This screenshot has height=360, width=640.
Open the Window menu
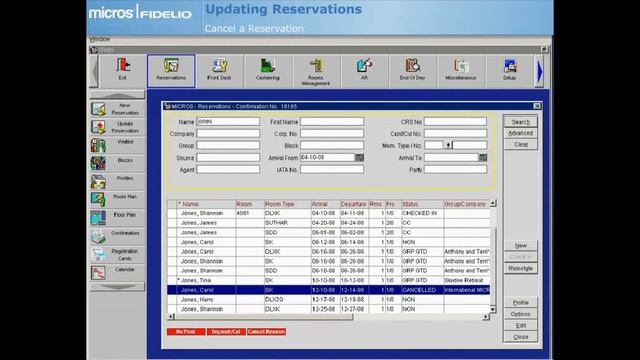click(100, 39)
